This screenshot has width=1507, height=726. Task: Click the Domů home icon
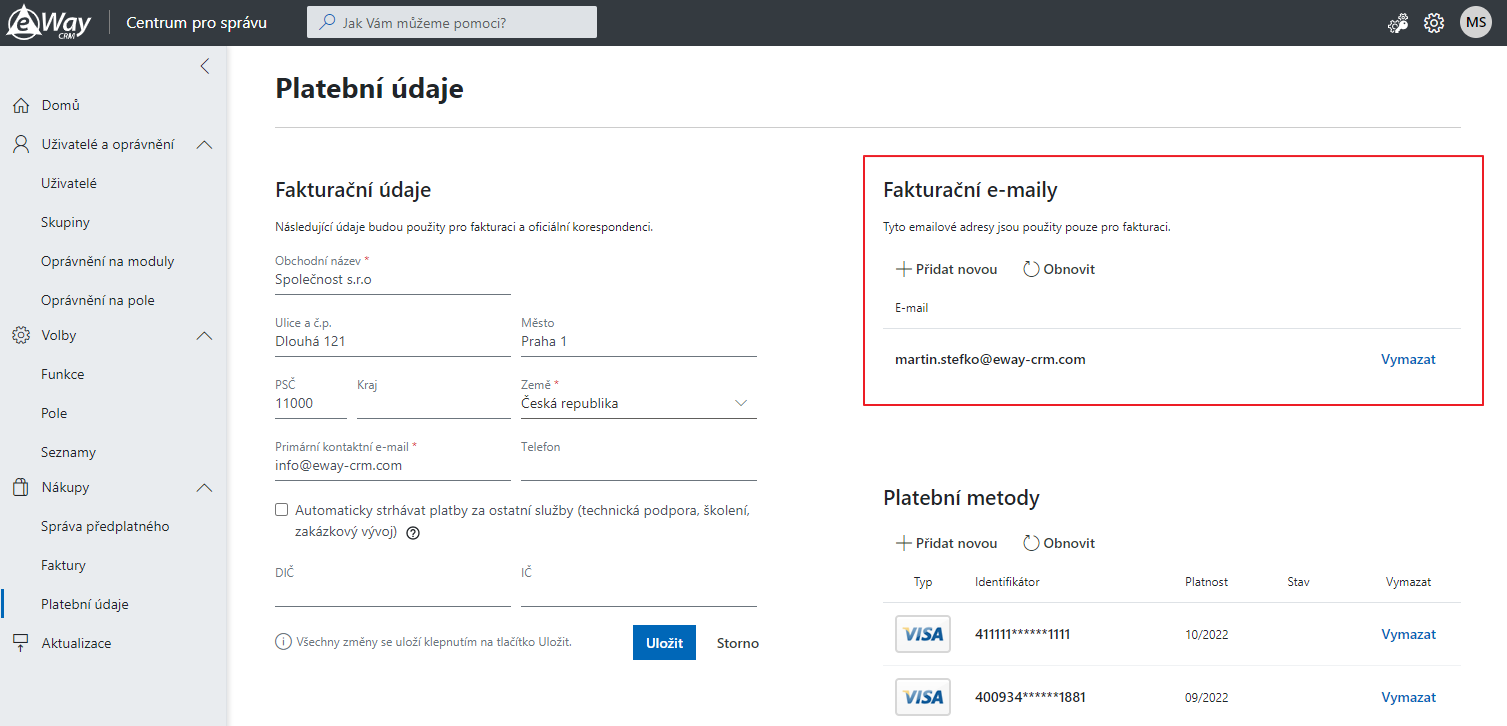click(21, 105)
